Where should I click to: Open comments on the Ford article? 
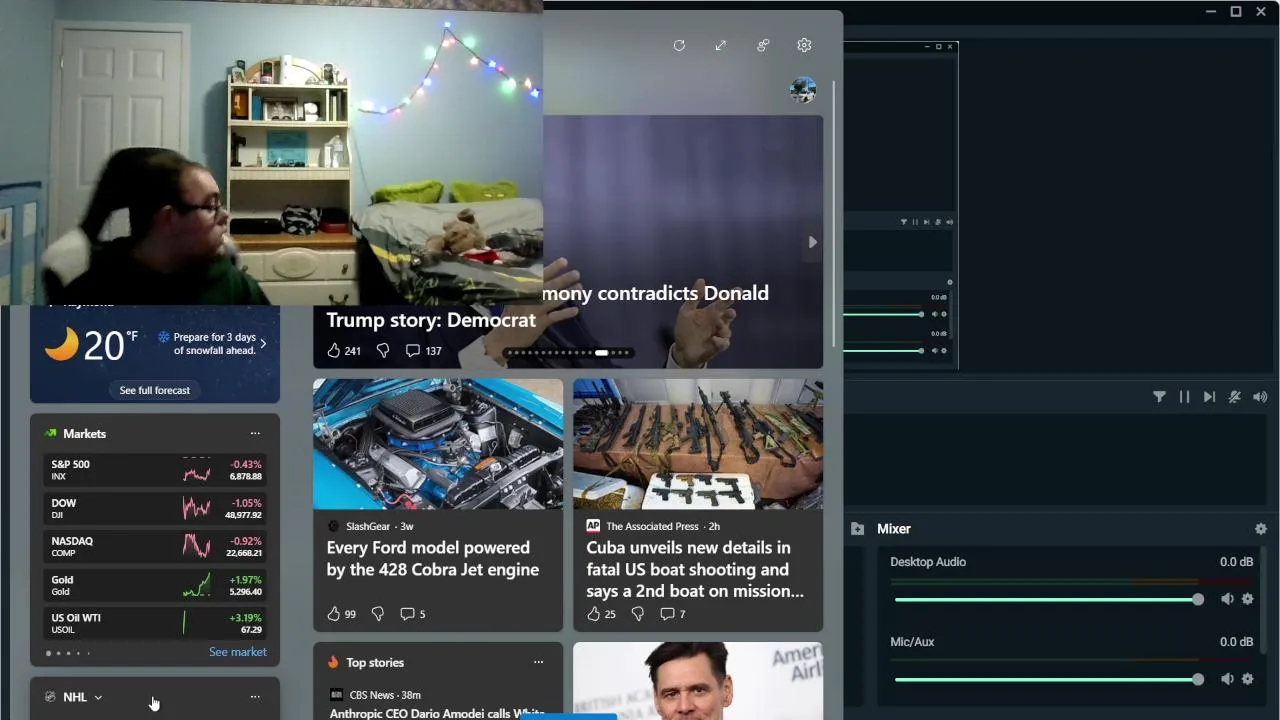coord(412,614)
